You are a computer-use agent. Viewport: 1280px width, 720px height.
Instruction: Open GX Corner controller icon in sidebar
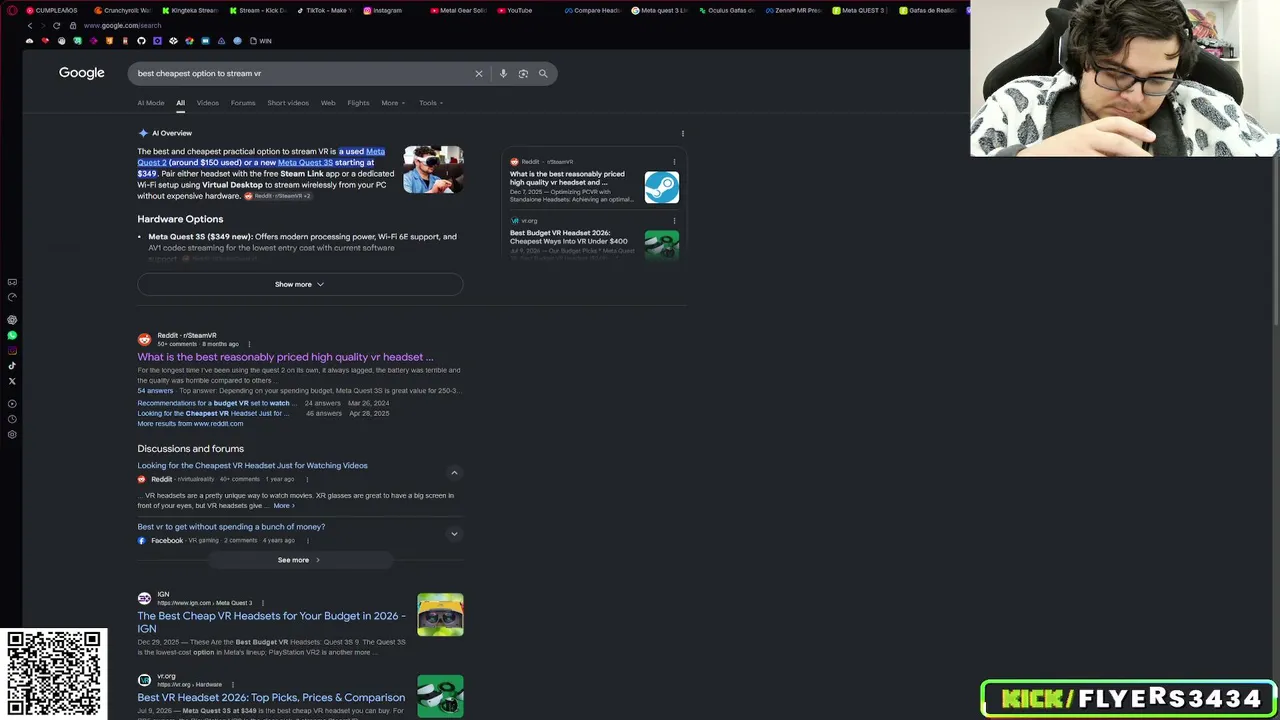(12, 282)
